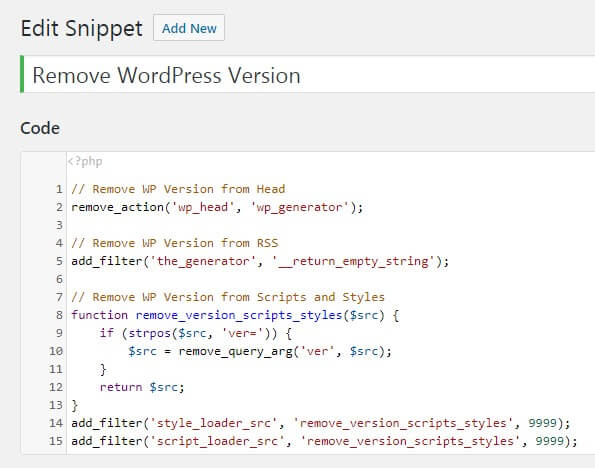Viewport: 595px width, 468px height.
Task: Click the Edit Snippet heading
Action: [x=82, y=28]
